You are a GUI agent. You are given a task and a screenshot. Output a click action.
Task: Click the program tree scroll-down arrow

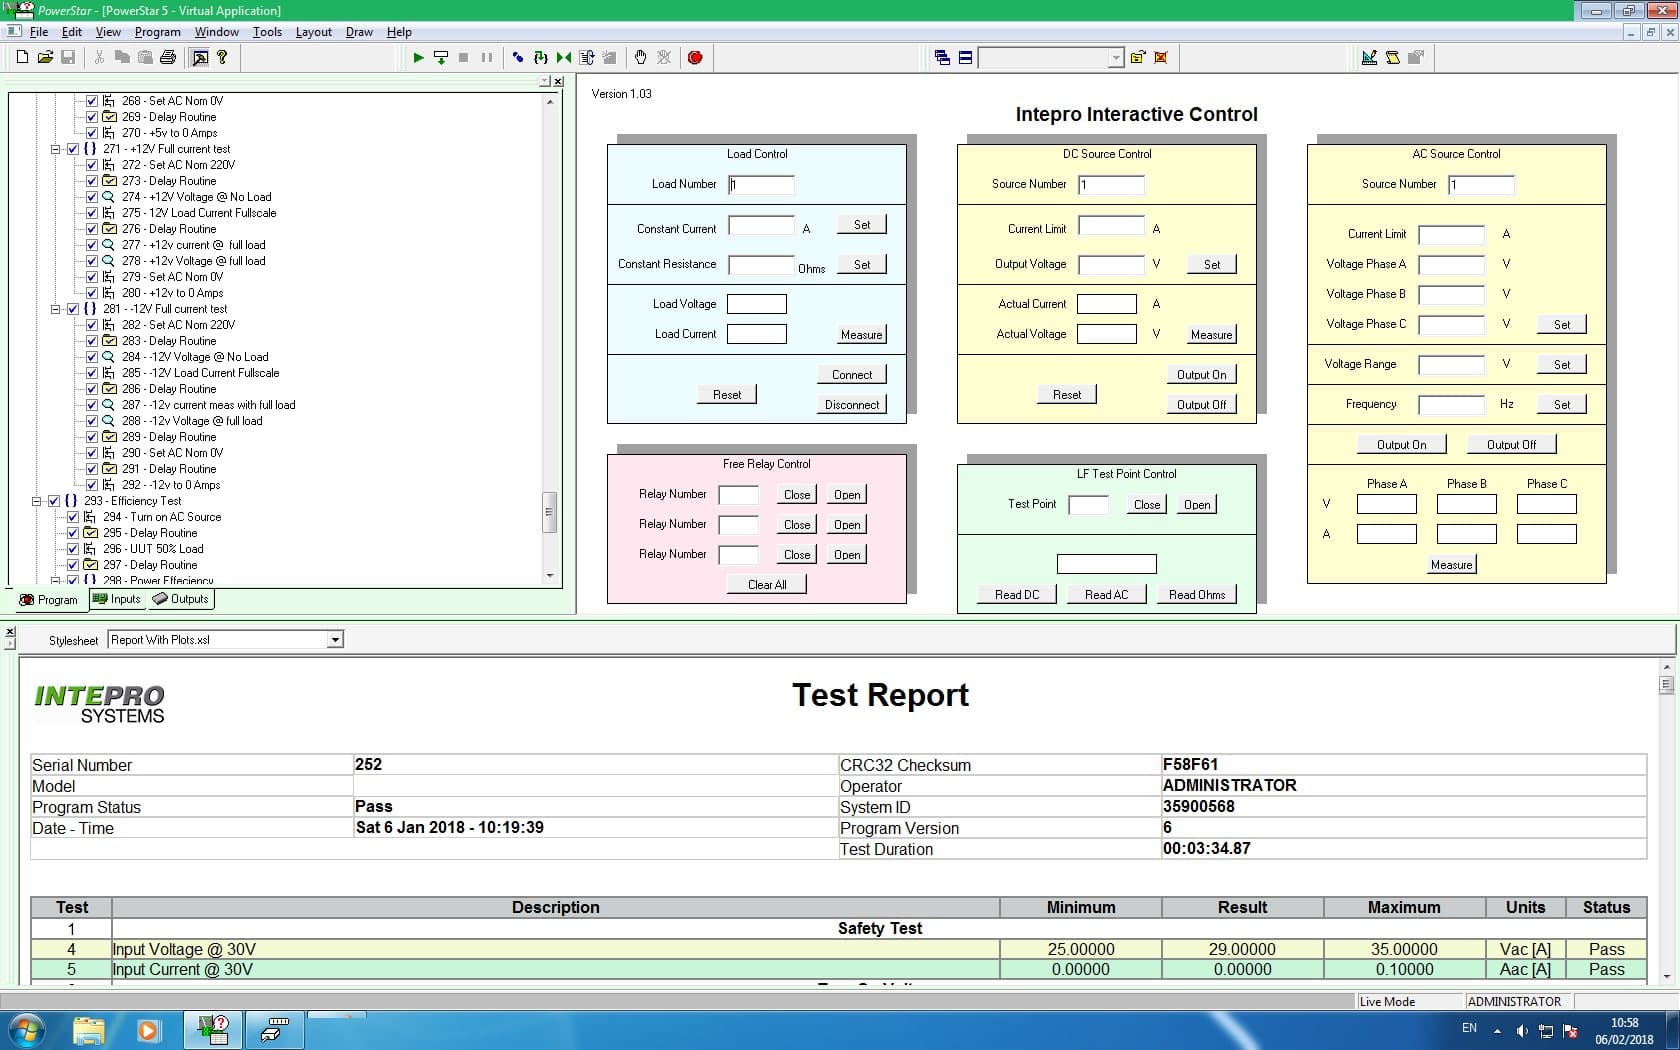550,576
